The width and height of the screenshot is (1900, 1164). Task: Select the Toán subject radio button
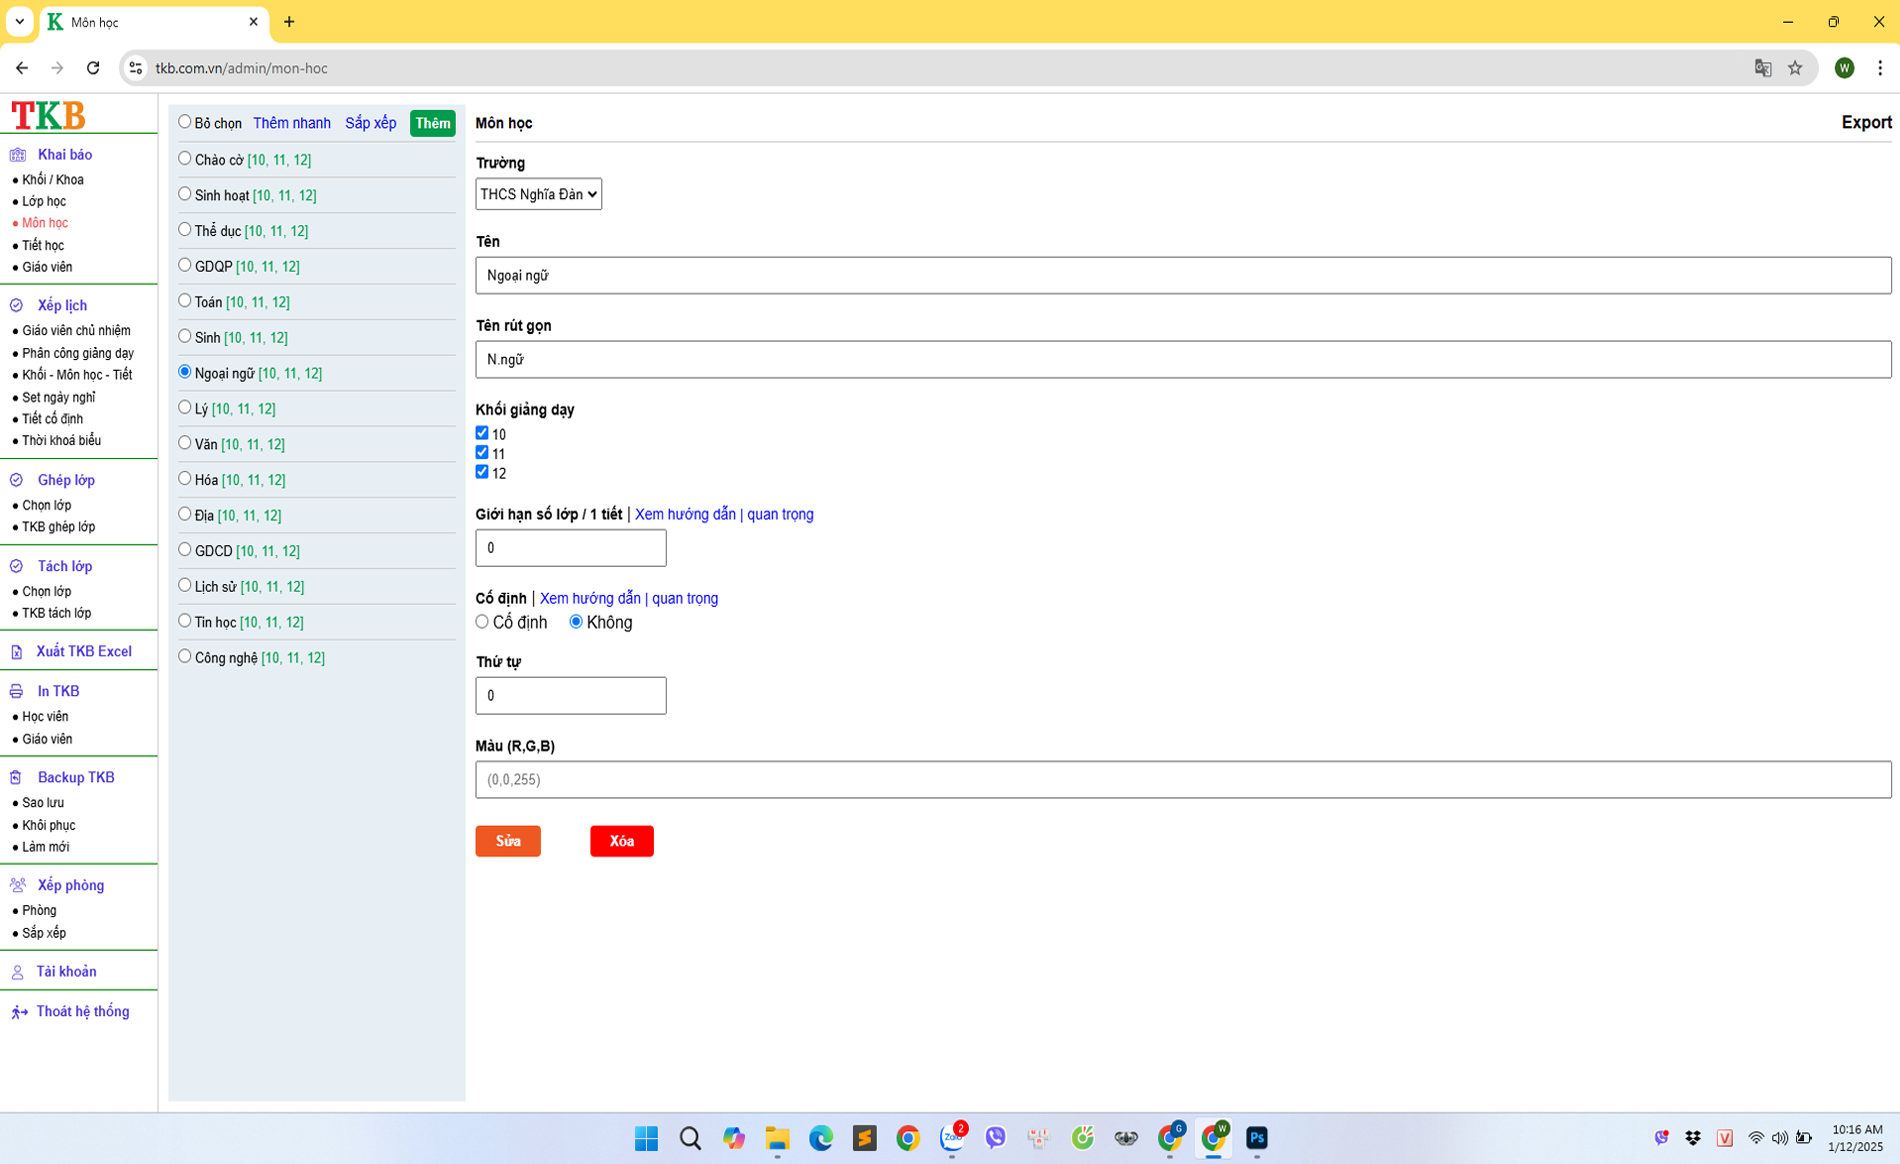click(x=185, y=301)
